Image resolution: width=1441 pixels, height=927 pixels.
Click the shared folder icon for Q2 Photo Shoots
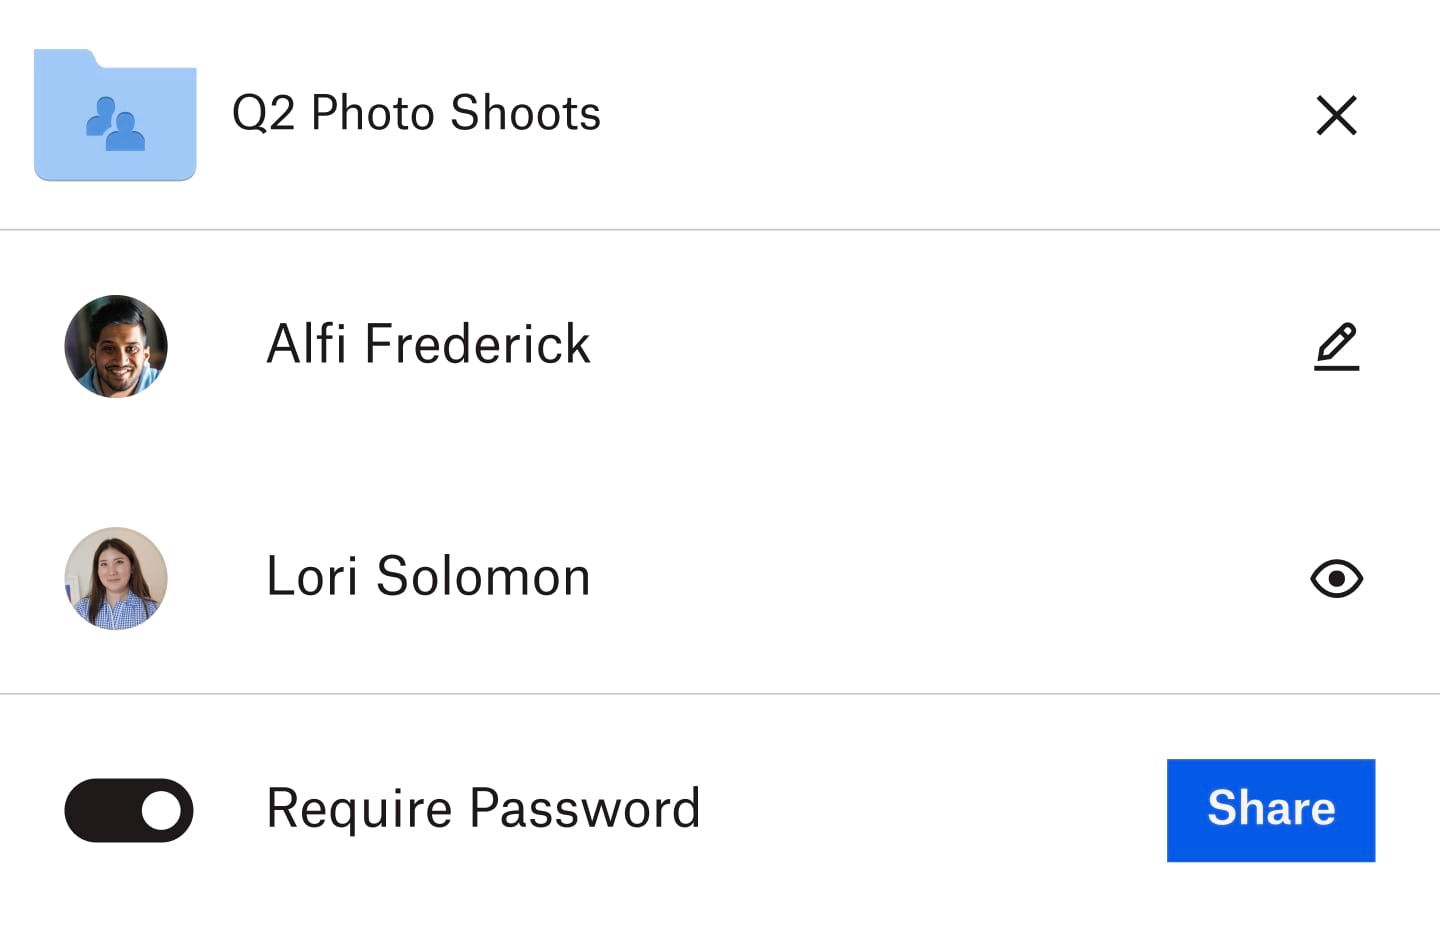115,113
